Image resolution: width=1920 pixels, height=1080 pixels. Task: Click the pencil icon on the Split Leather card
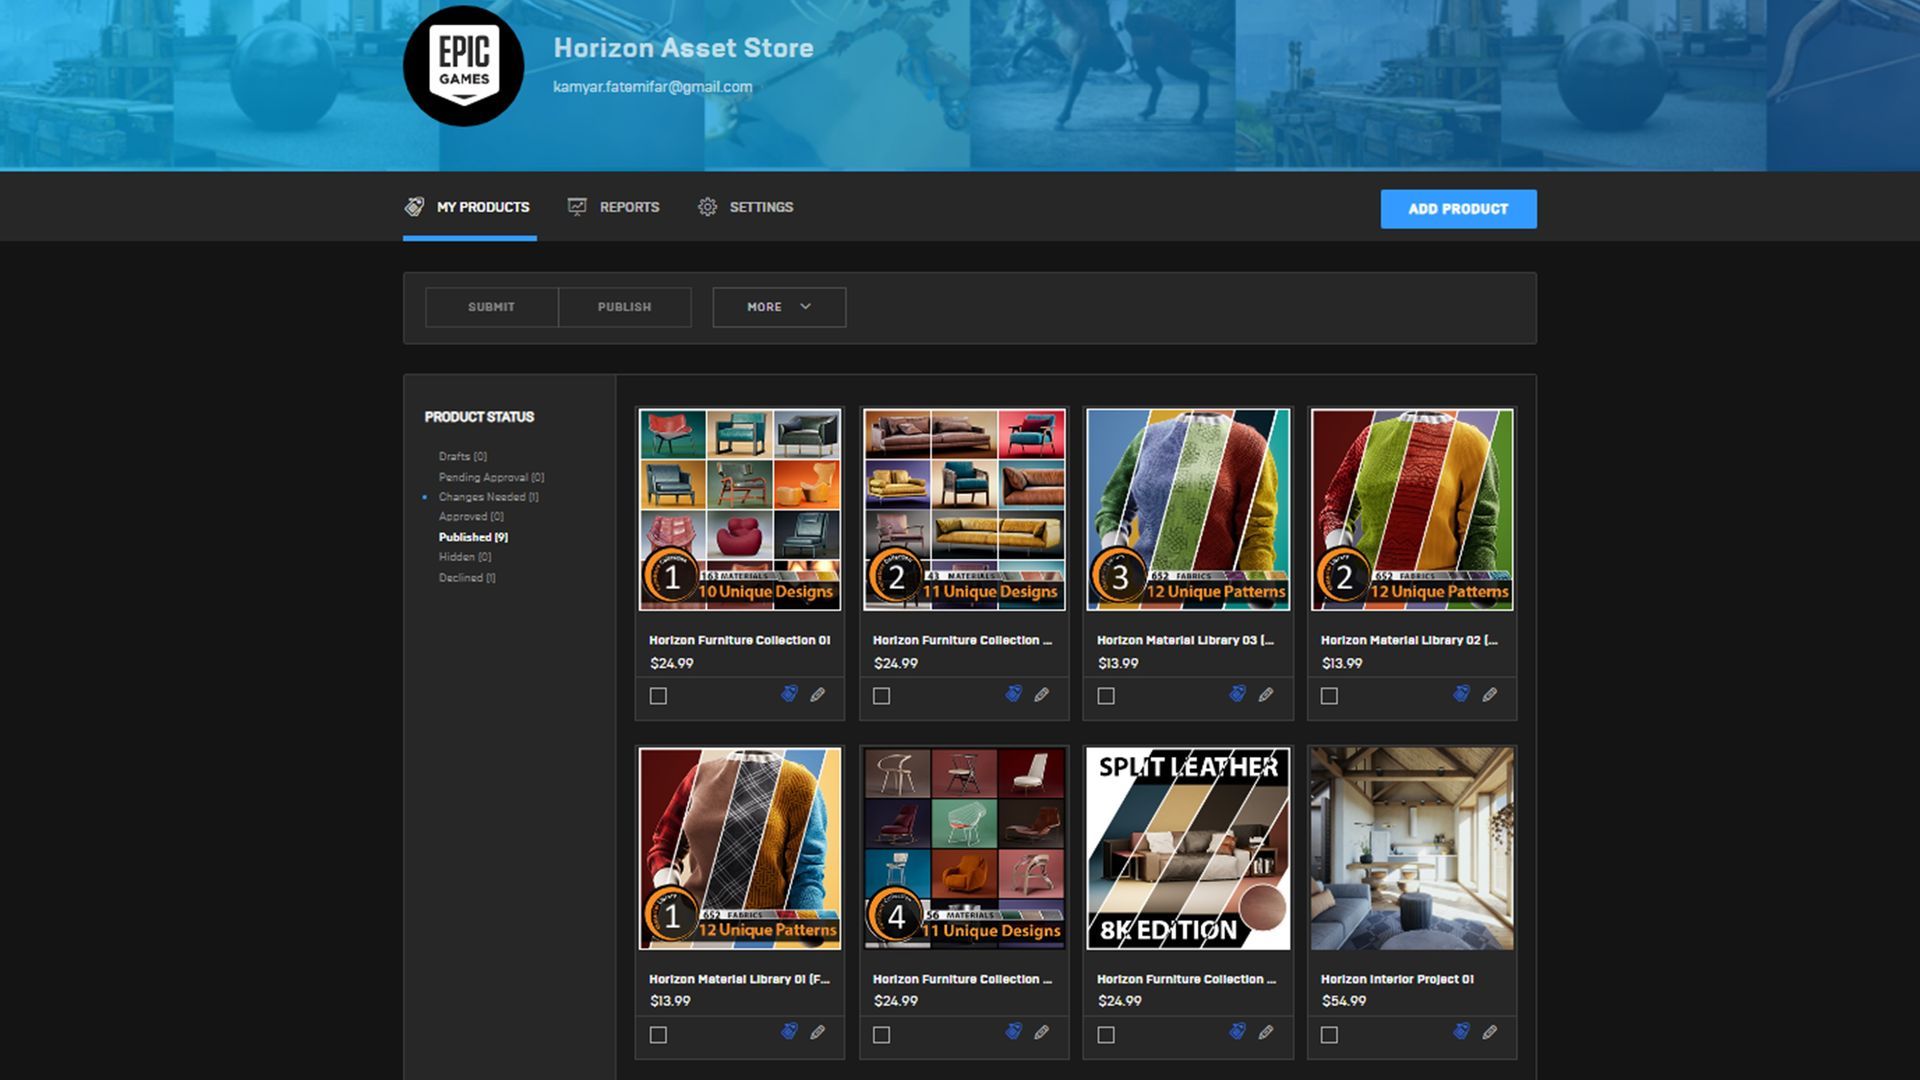pyautogui.click(x=1266, y=1033)
